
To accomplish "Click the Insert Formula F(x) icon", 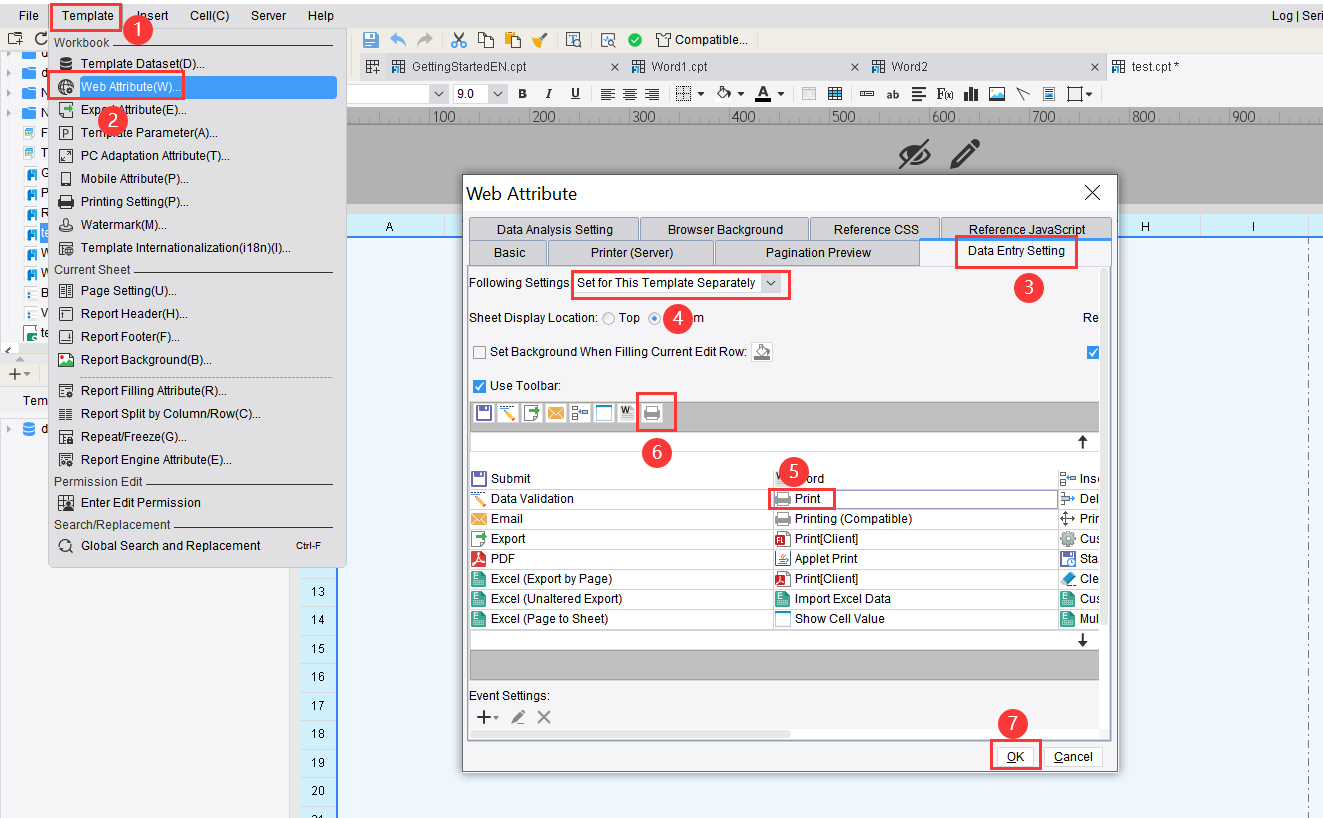I will [x=945, y=93].
